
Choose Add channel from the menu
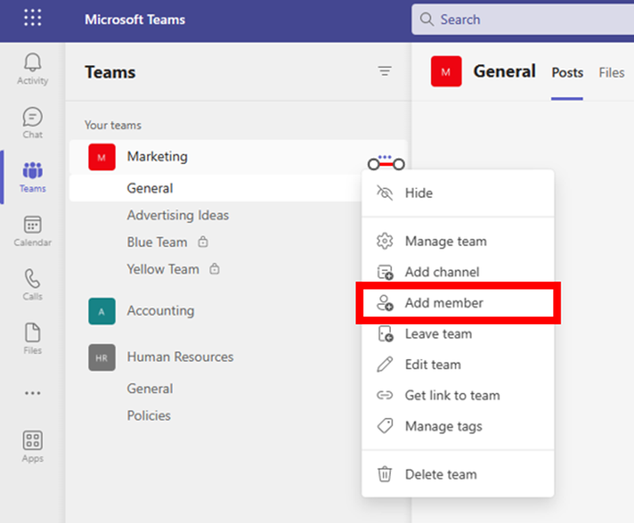tap(458, 272)
